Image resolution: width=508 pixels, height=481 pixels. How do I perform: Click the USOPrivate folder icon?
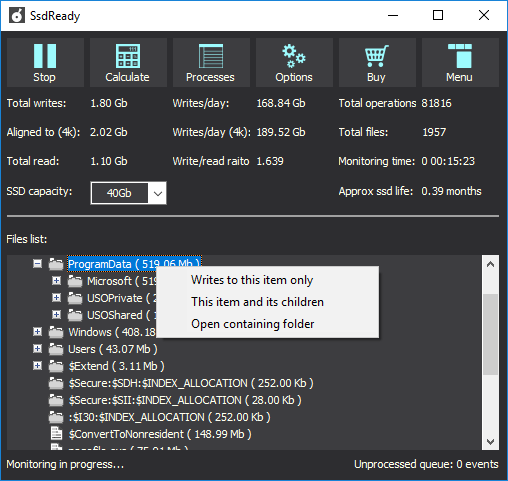pos(75,298)
